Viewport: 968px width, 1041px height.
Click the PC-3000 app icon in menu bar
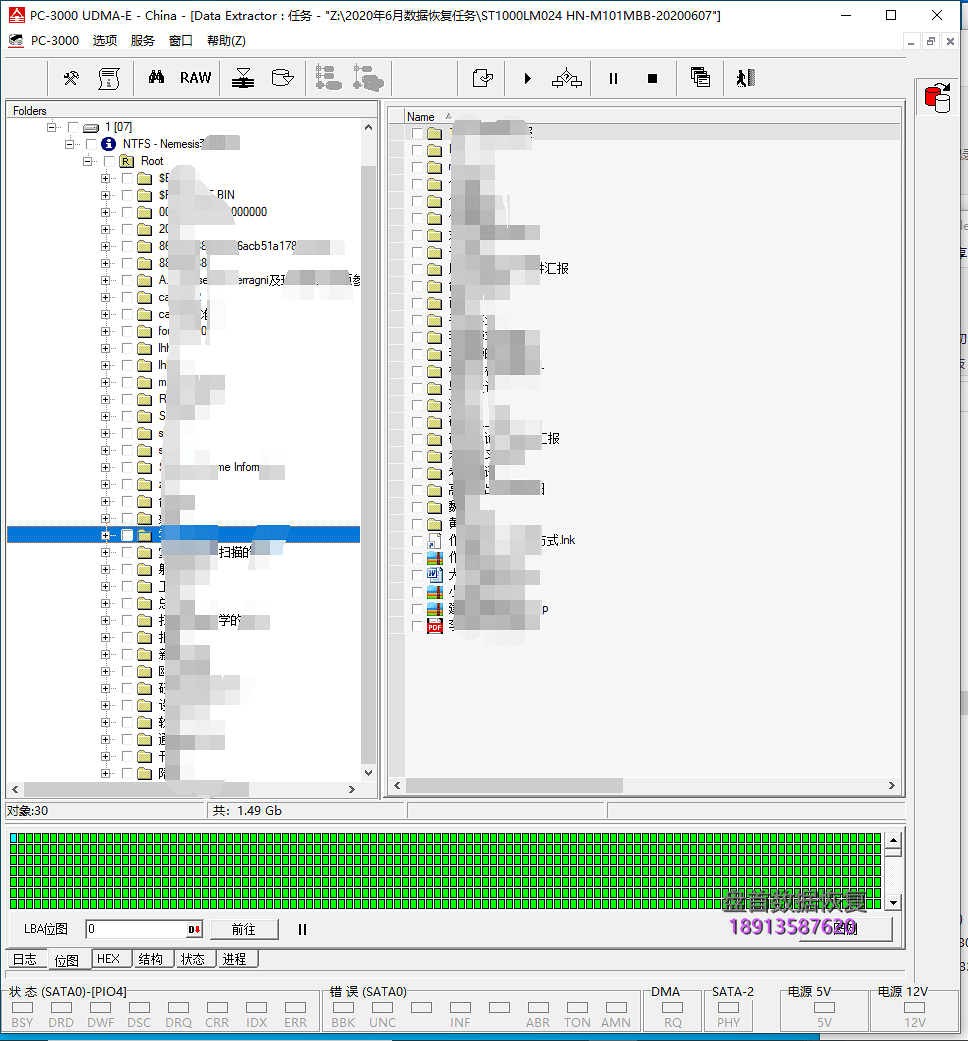pyautogui.click(x=16, y=40)
